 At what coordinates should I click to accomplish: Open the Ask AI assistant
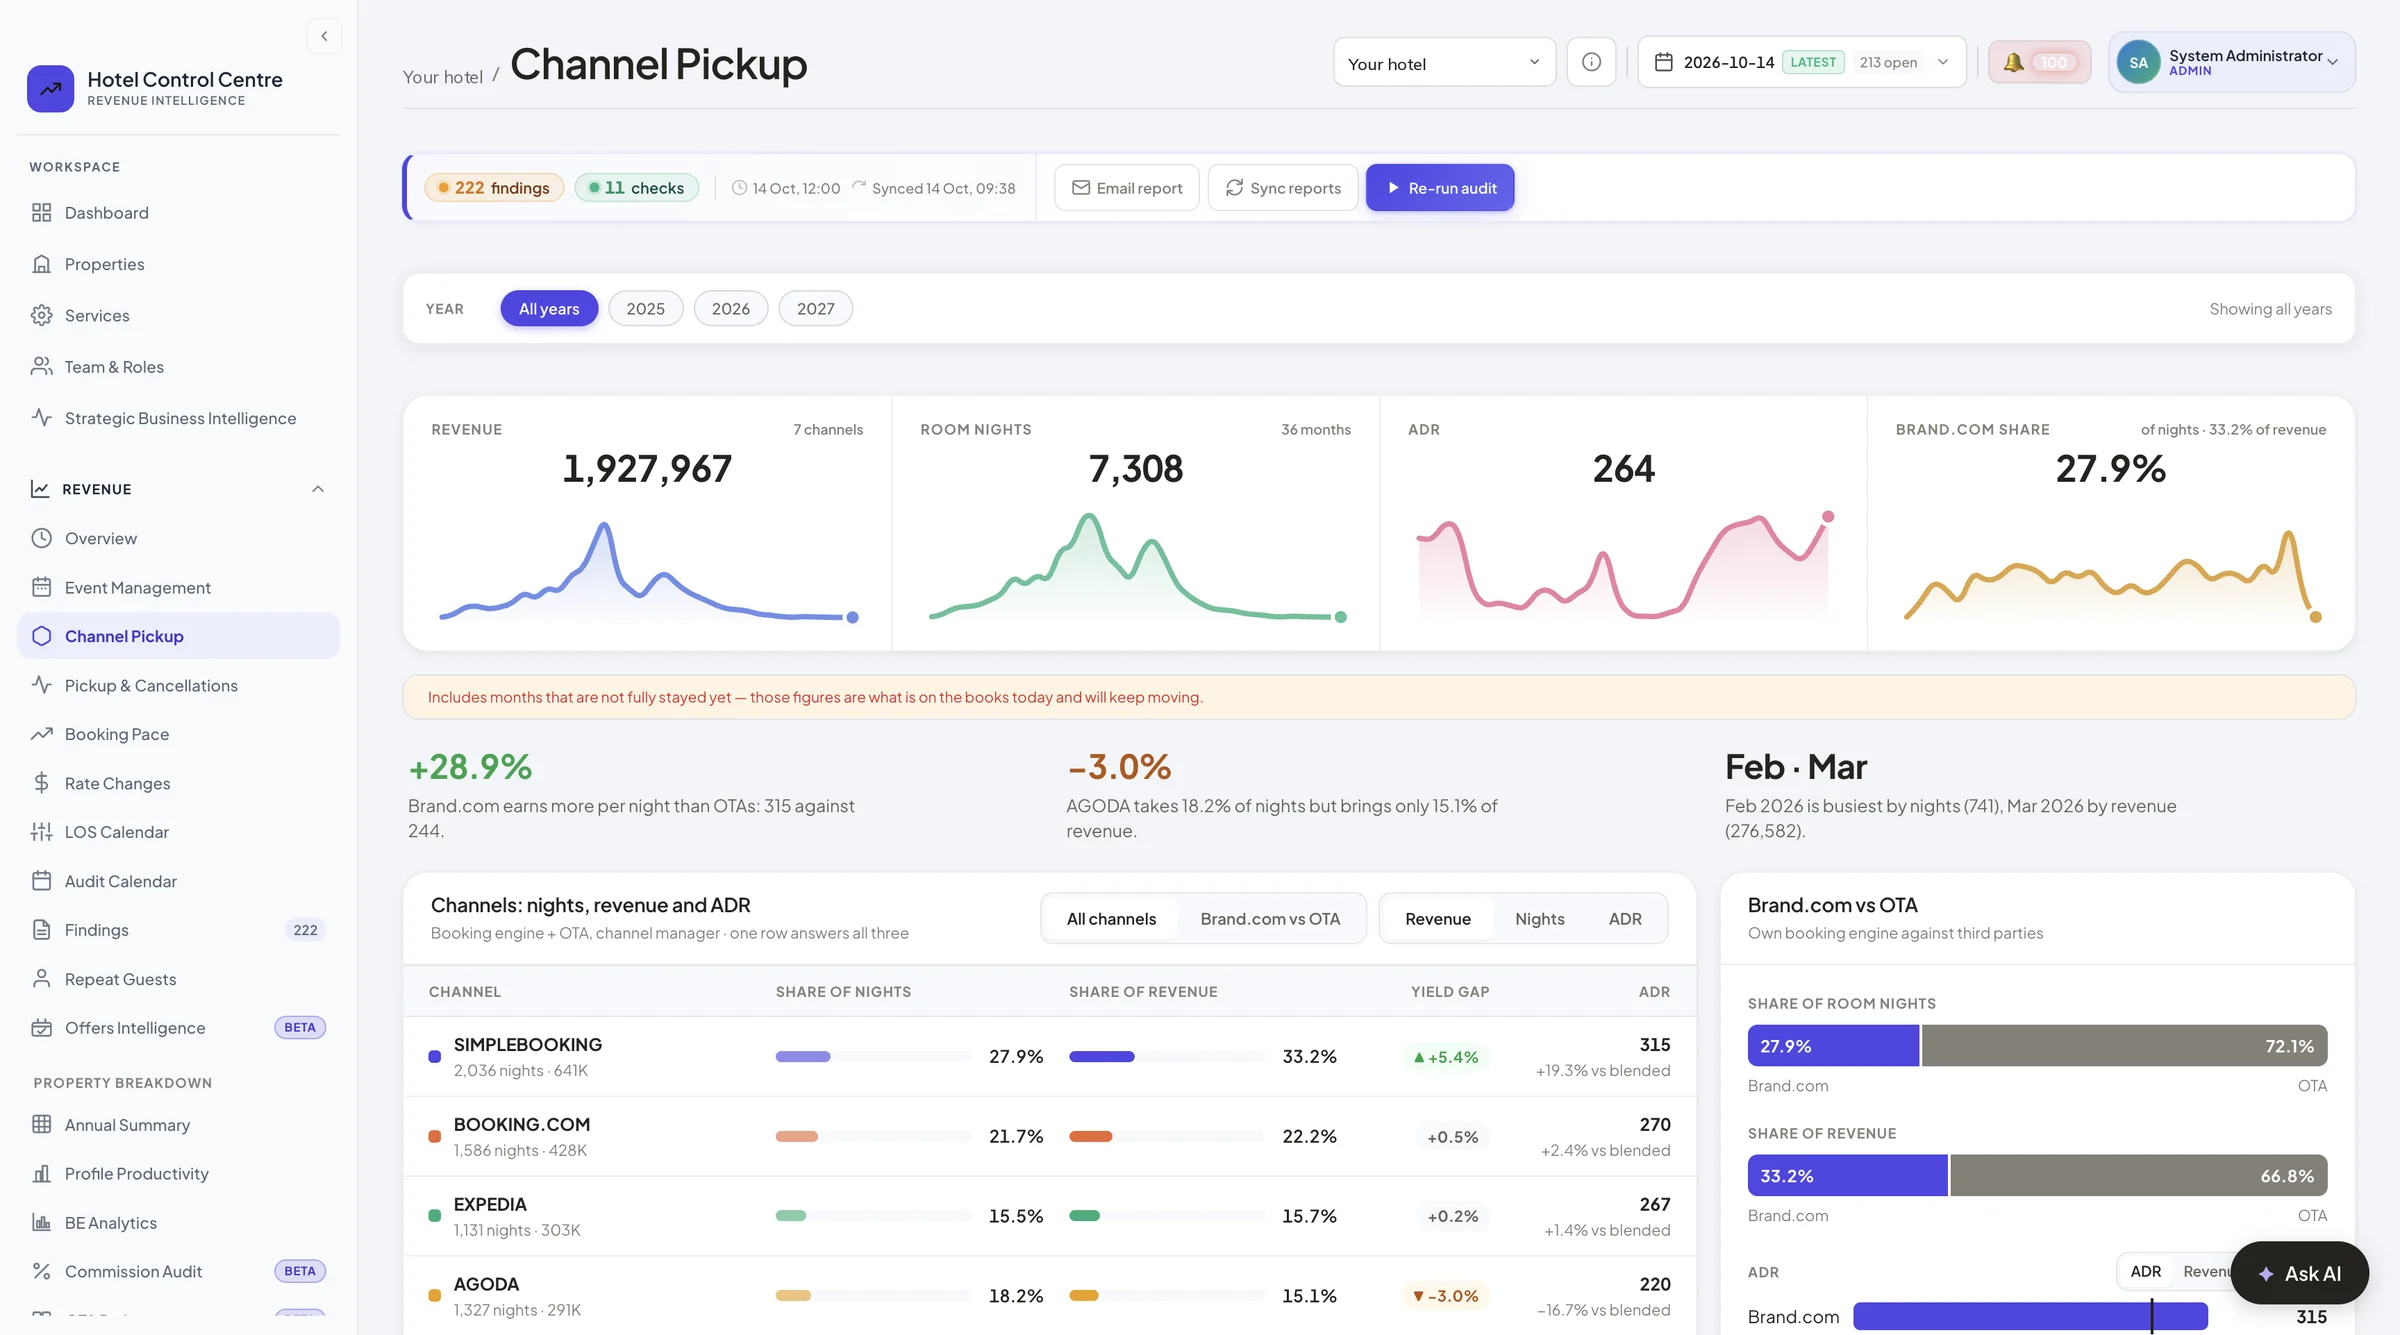click(x=2299, y=1273)
